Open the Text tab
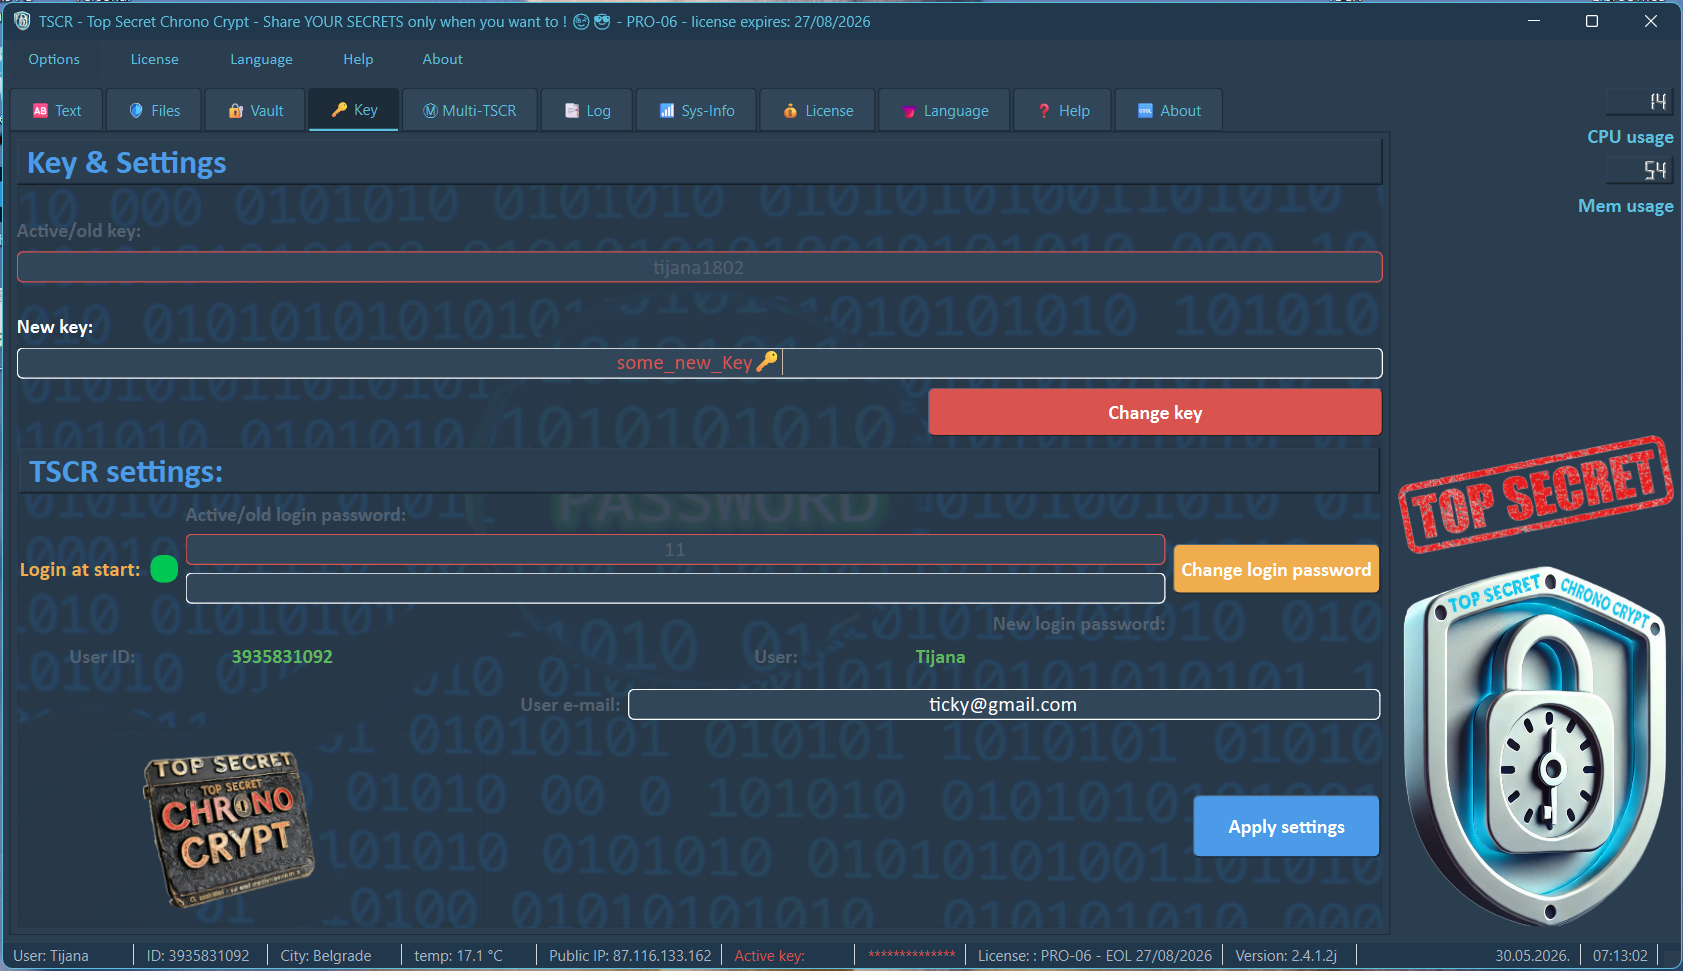1683x971 pixels. click(57, 110)
